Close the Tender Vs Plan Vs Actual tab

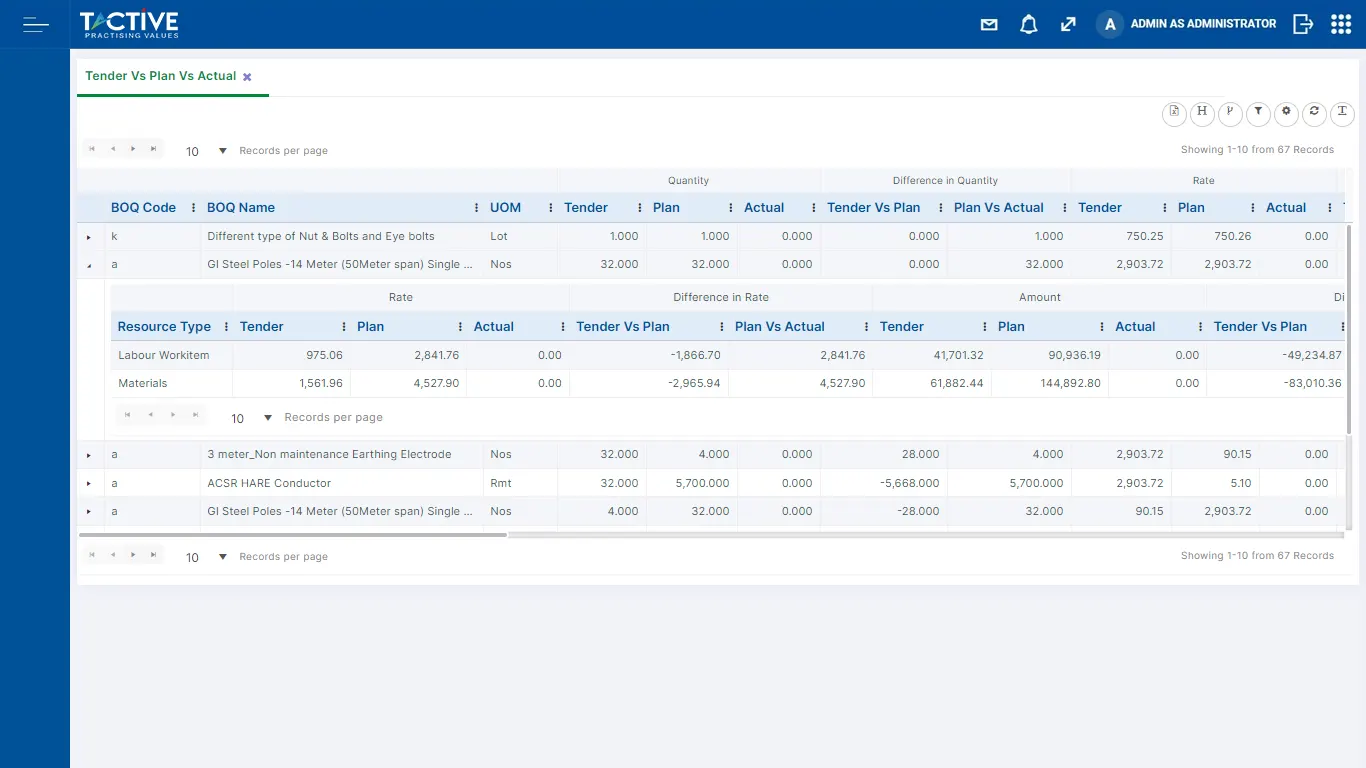click(247, 77)
